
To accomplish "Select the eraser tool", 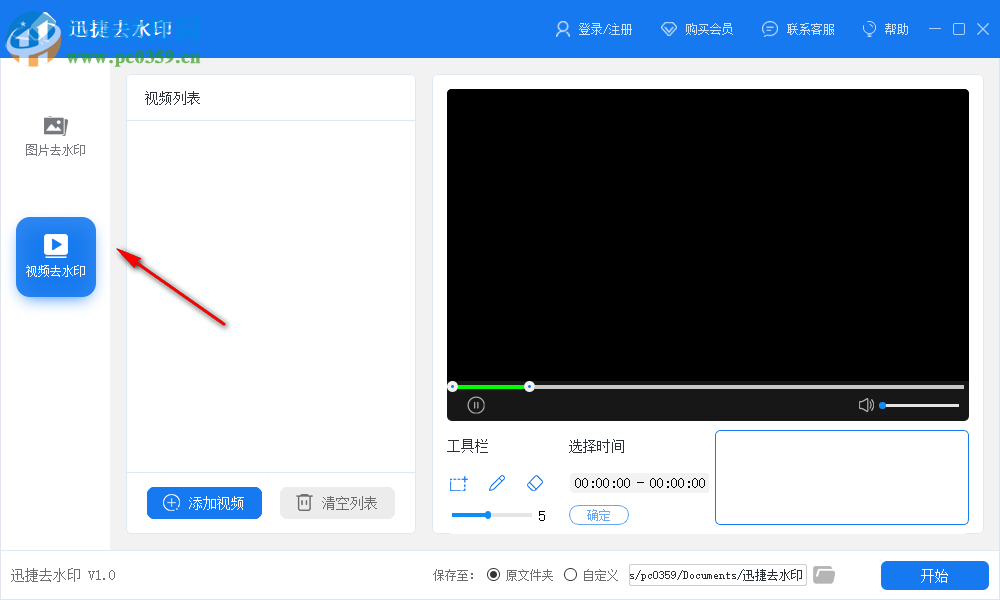I will [534, 483].
